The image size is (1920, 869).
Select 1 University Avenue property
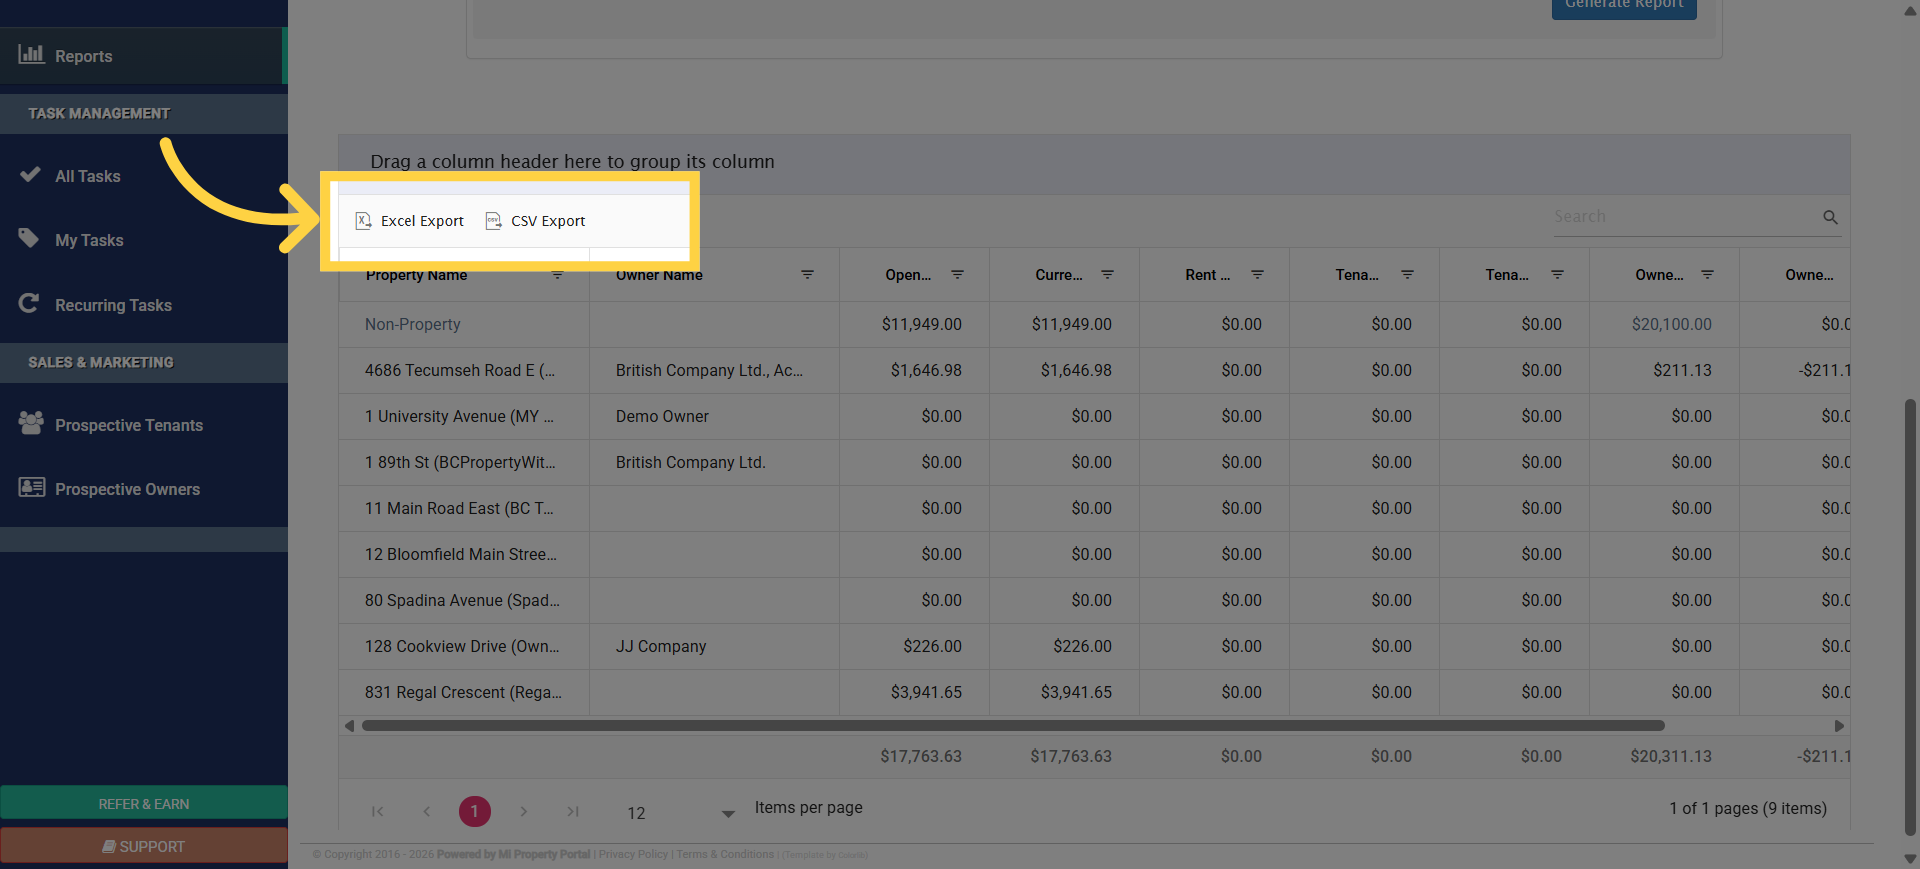point(459,416)
